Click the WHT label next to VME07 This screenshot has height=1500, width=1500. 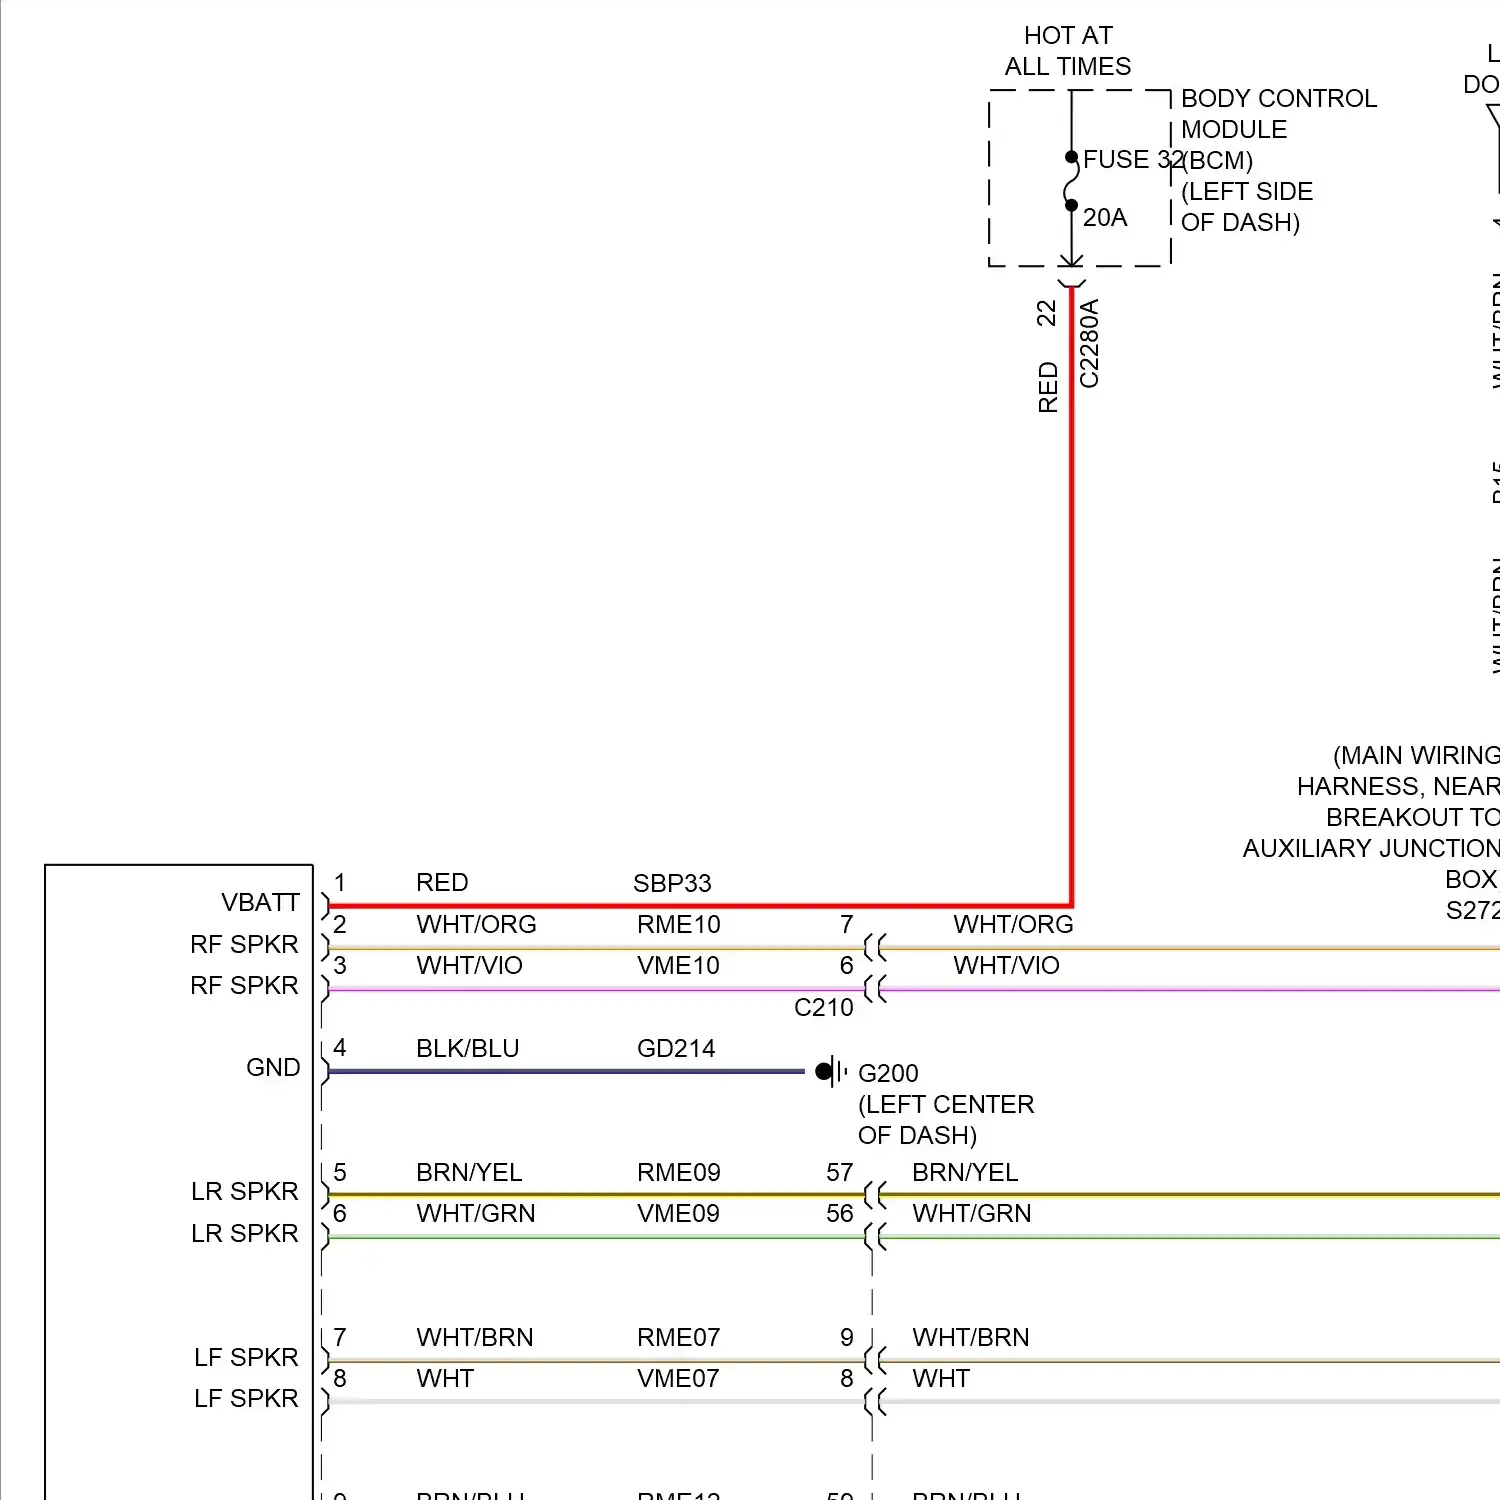445,1379
